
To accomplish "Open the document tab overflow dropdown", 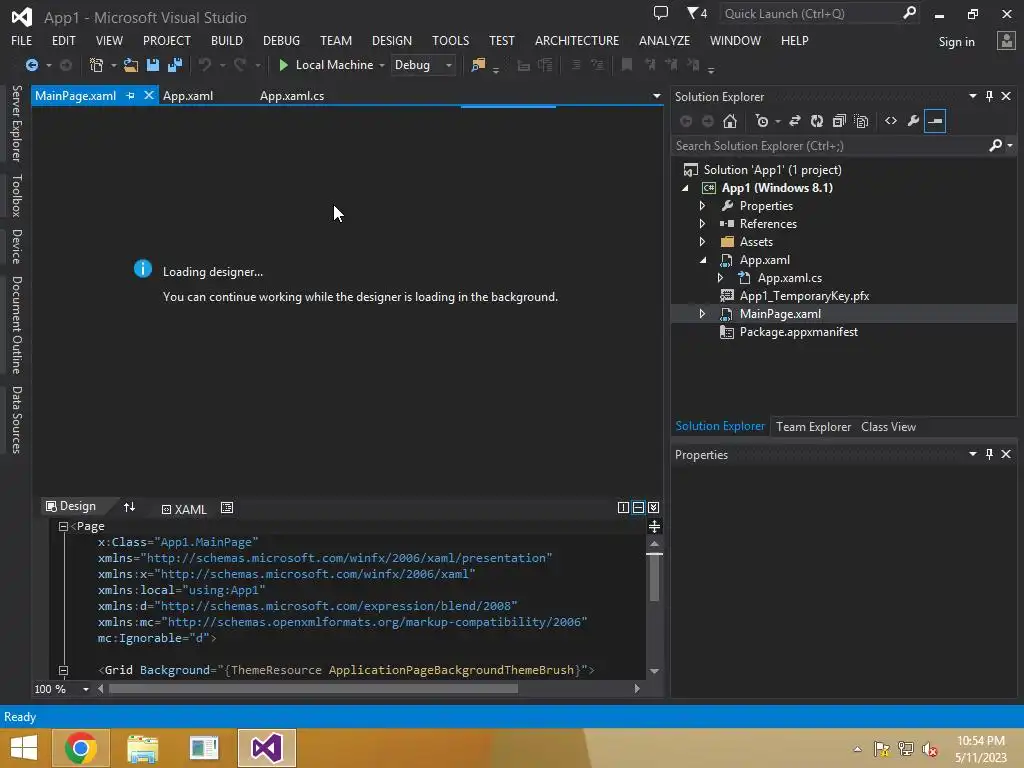I will (656, 96).
